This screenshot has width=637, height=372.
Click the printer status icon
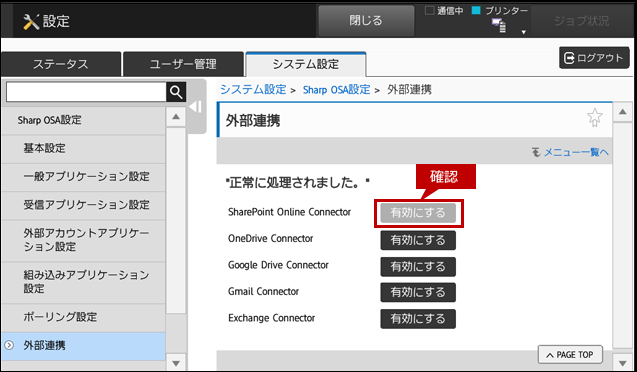(499, 26)
